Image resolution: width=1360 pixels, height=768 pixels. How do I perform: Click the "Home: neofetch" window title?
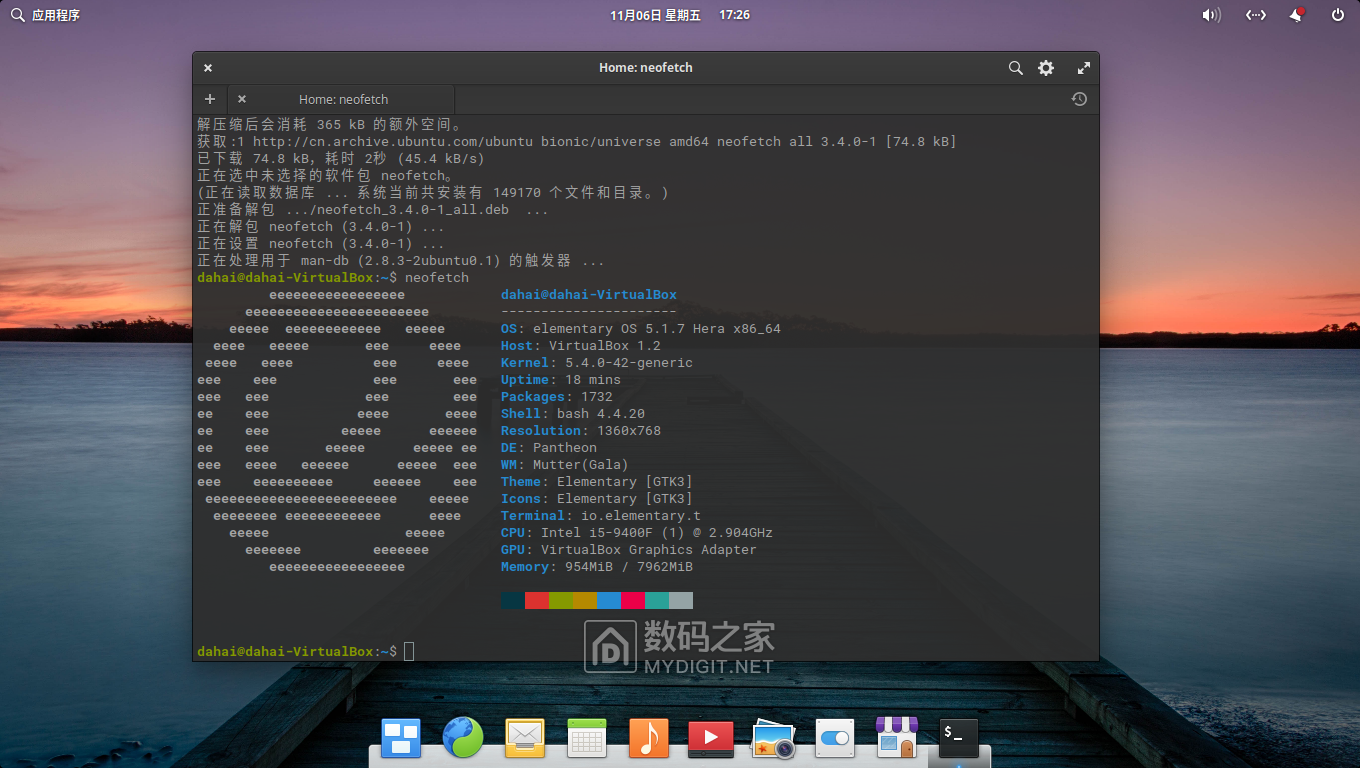[646, 68]
